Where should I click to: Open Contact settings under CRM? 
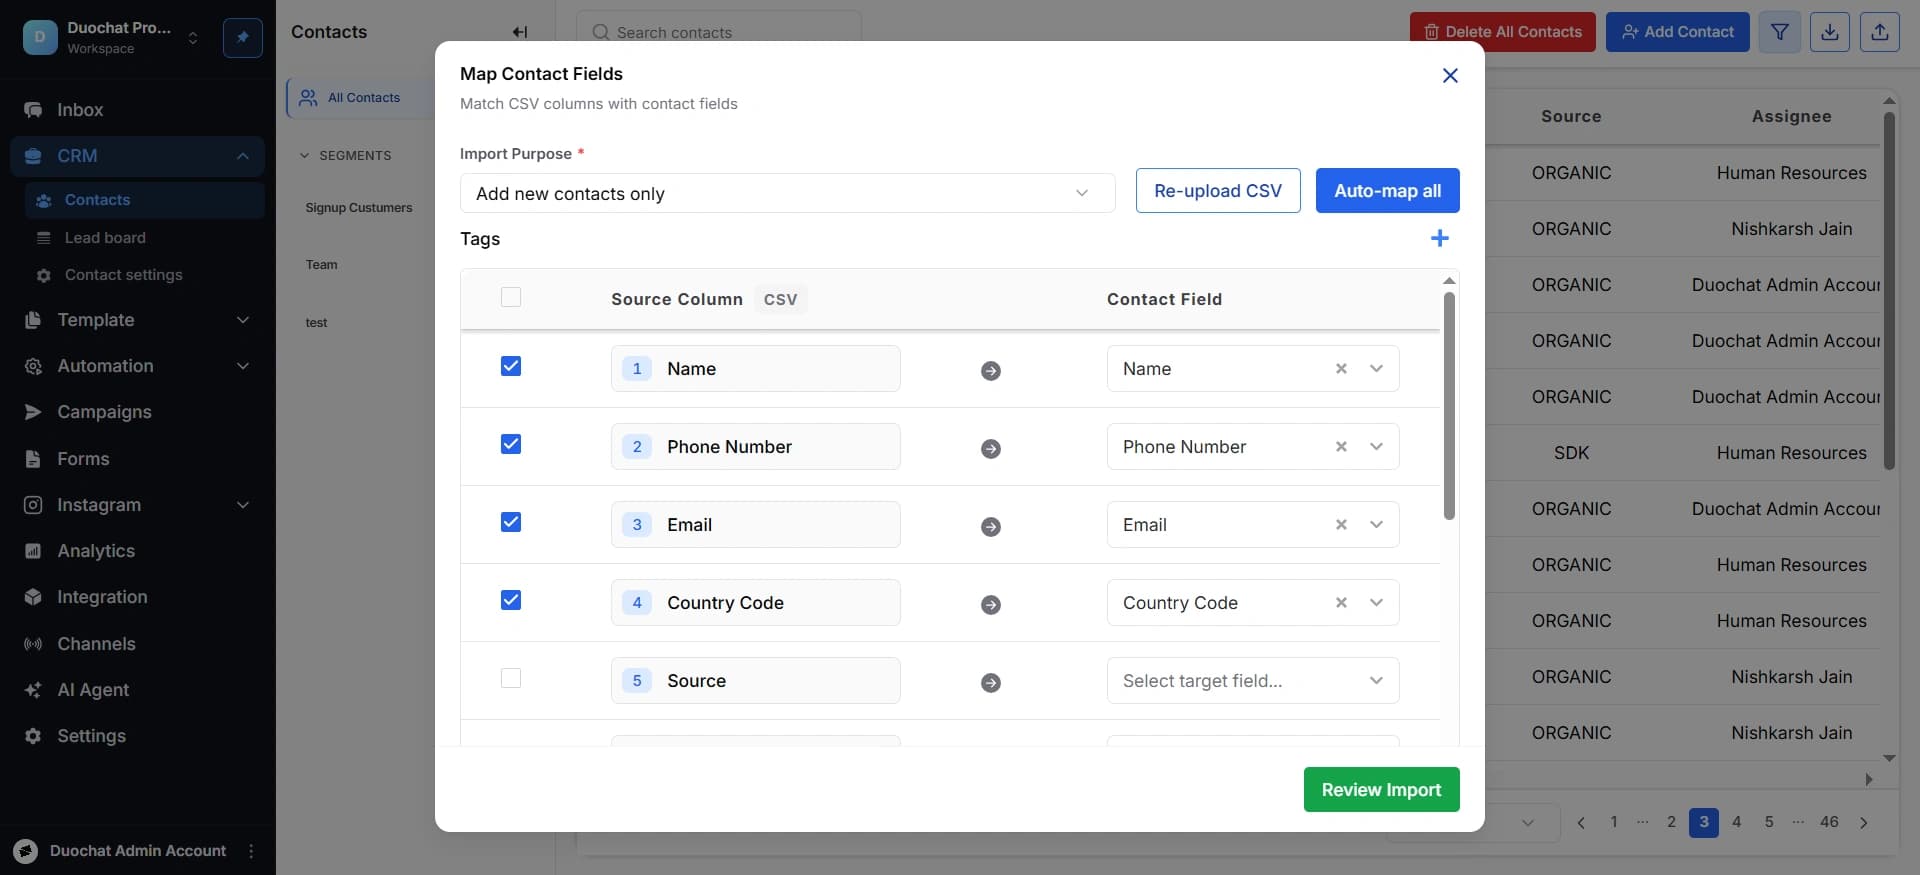[x=145, y=275]
